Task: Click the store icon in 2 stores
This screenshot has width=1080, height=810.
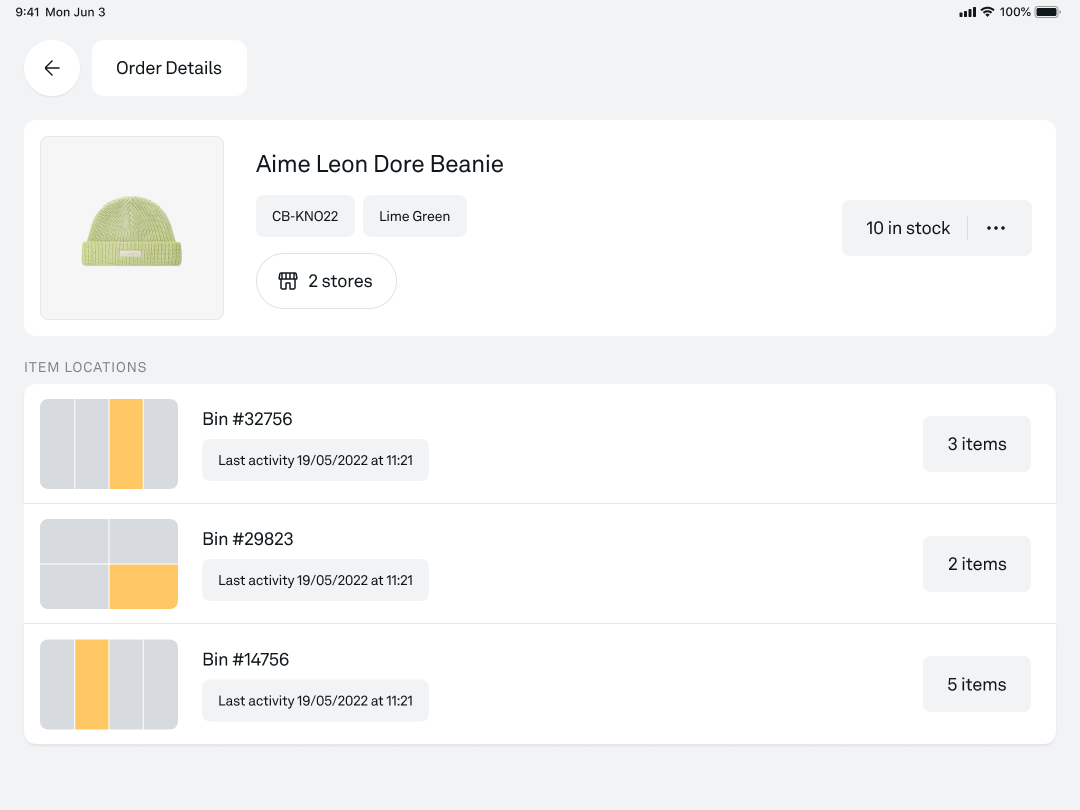Action: pyautogui.click(x=288, y=281)
